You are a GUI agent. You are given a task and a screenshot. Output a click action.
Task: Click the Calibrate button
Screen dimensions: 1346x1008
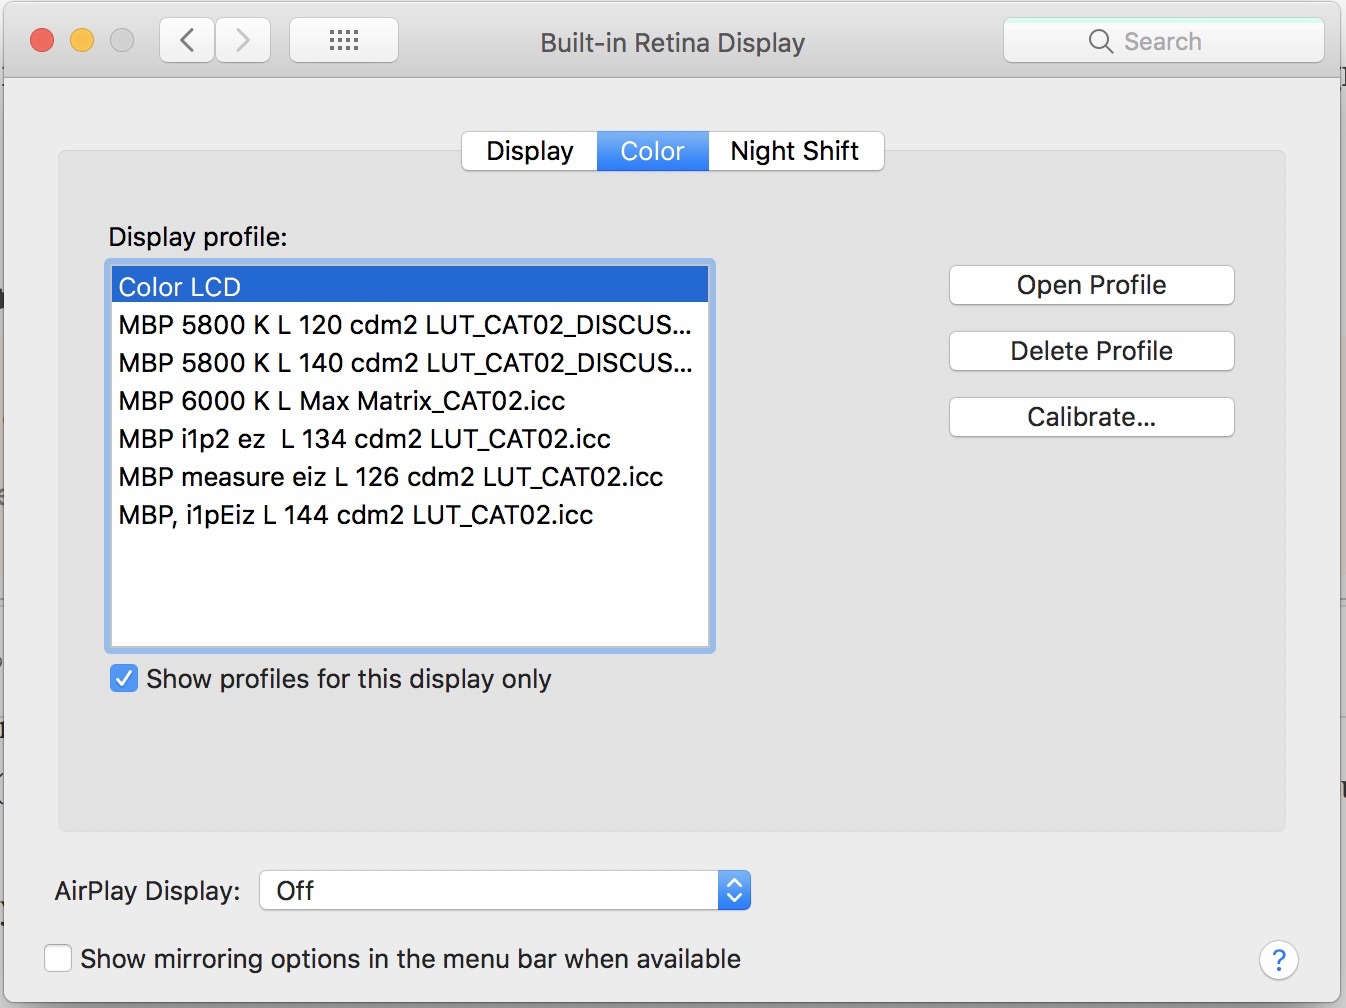(1091, 417)
